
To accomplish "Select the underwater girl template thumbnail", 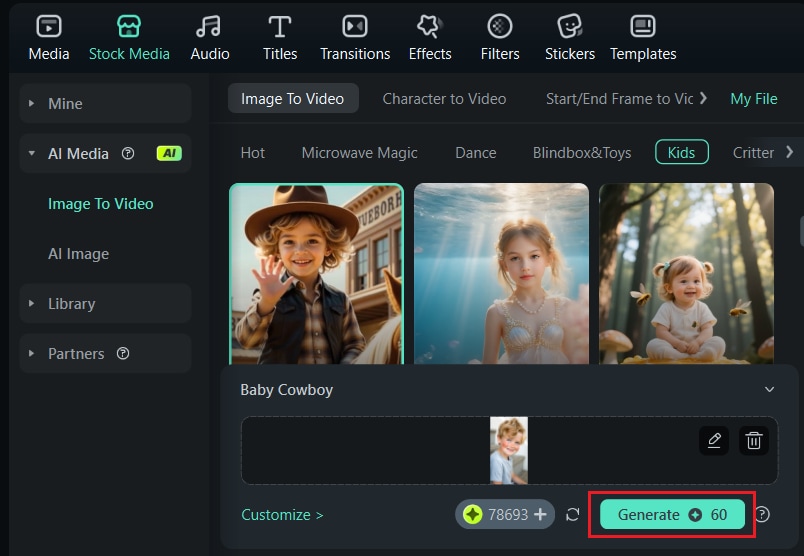I will (x=501, y=273).
